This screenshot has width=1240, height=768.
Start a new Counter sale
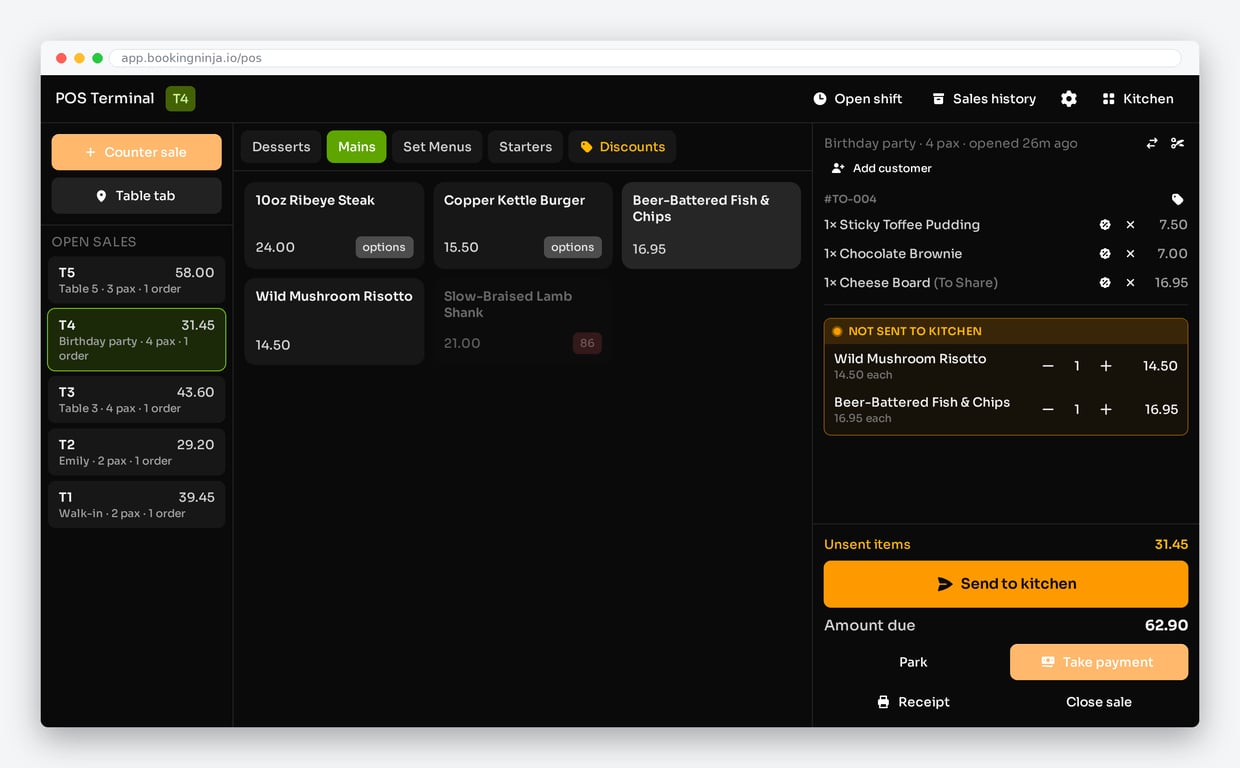pyautogui.click(x=137, y=152)
